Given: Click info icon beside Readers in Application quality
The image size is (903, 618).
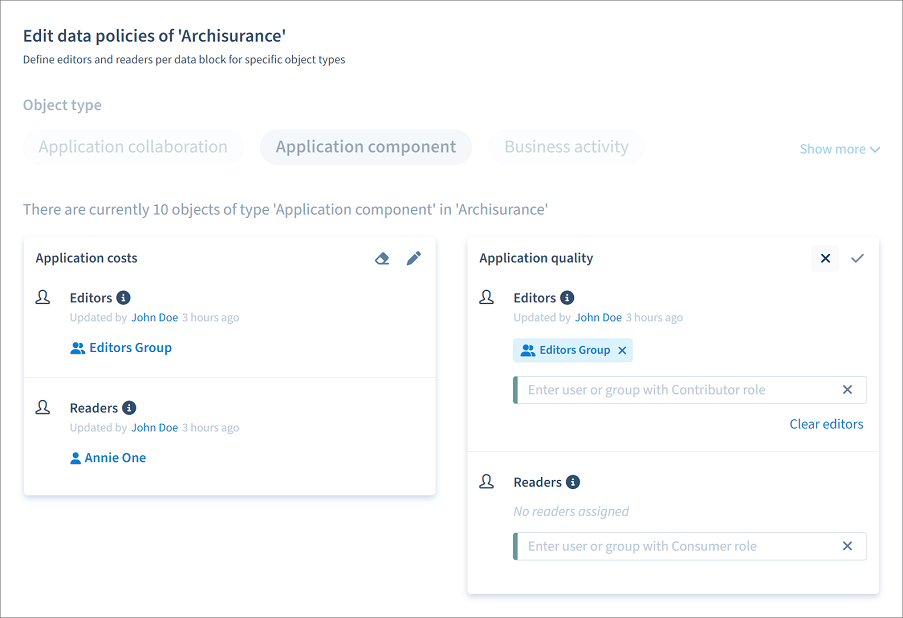Looking at the screenshot, I should click(573, 482).
